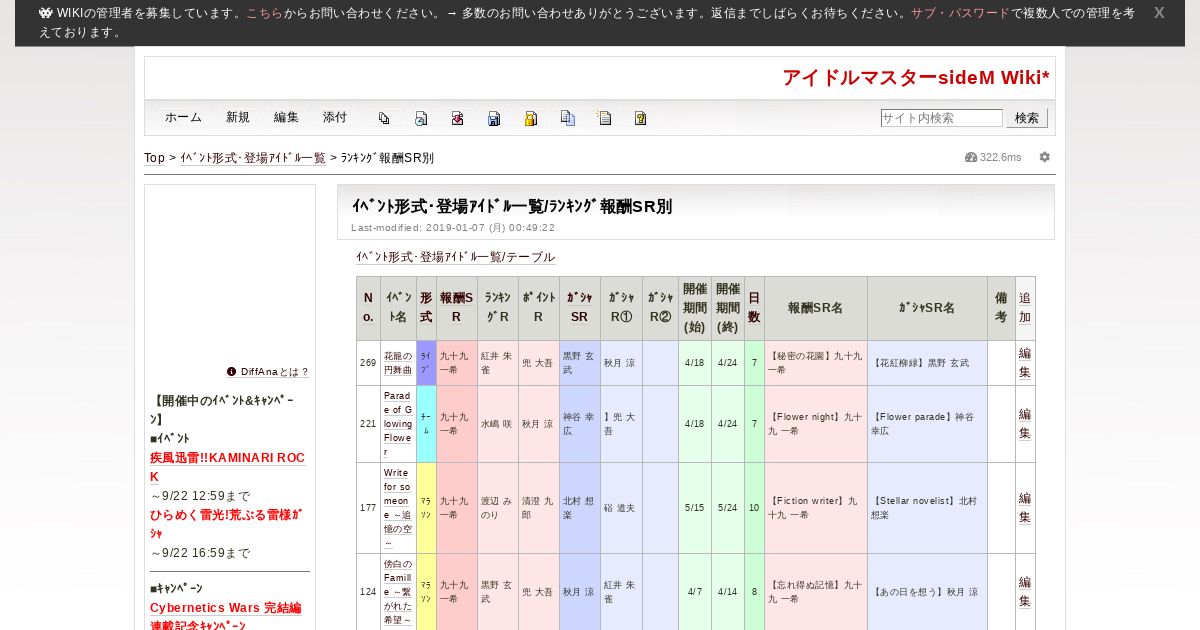Click the duplicate page icon in toolbar
Screen dimensions: 1200x630
point(384,118)
